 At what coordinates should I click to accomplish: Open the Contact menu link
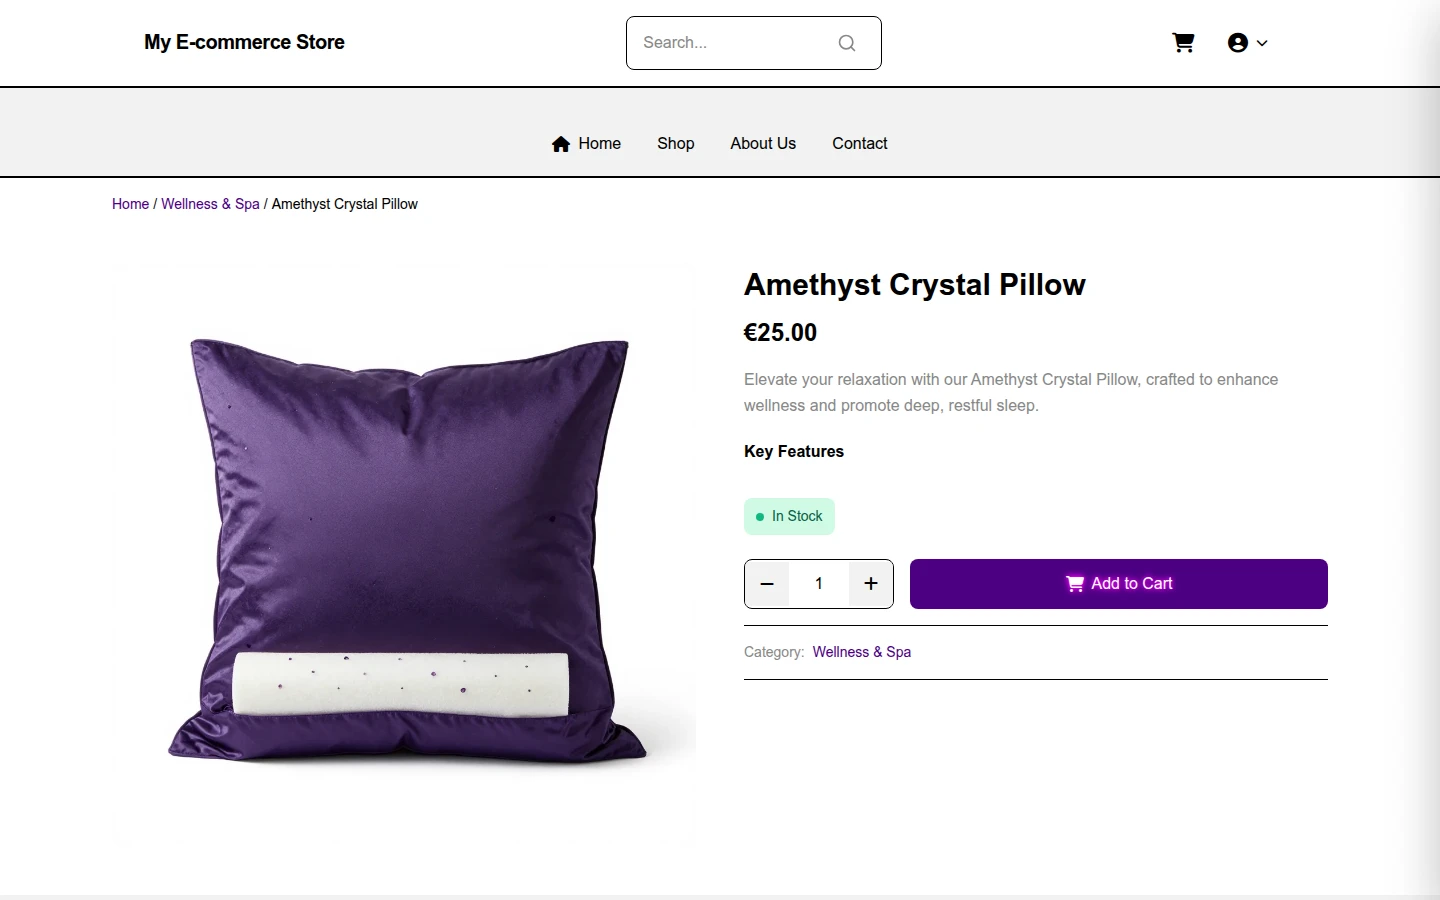pyautogui.click(x=860, y=144)
